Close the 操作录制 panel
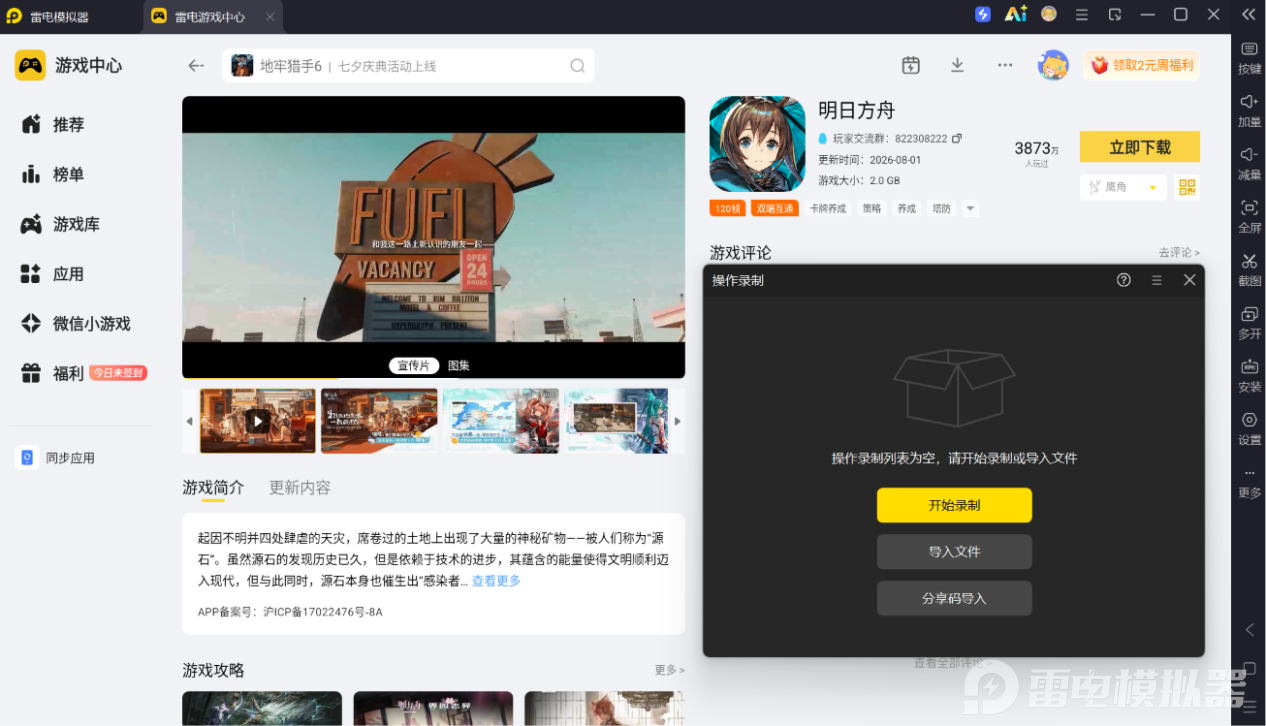Viewport: 1266px width, 726px height. tap(1190, 280)
